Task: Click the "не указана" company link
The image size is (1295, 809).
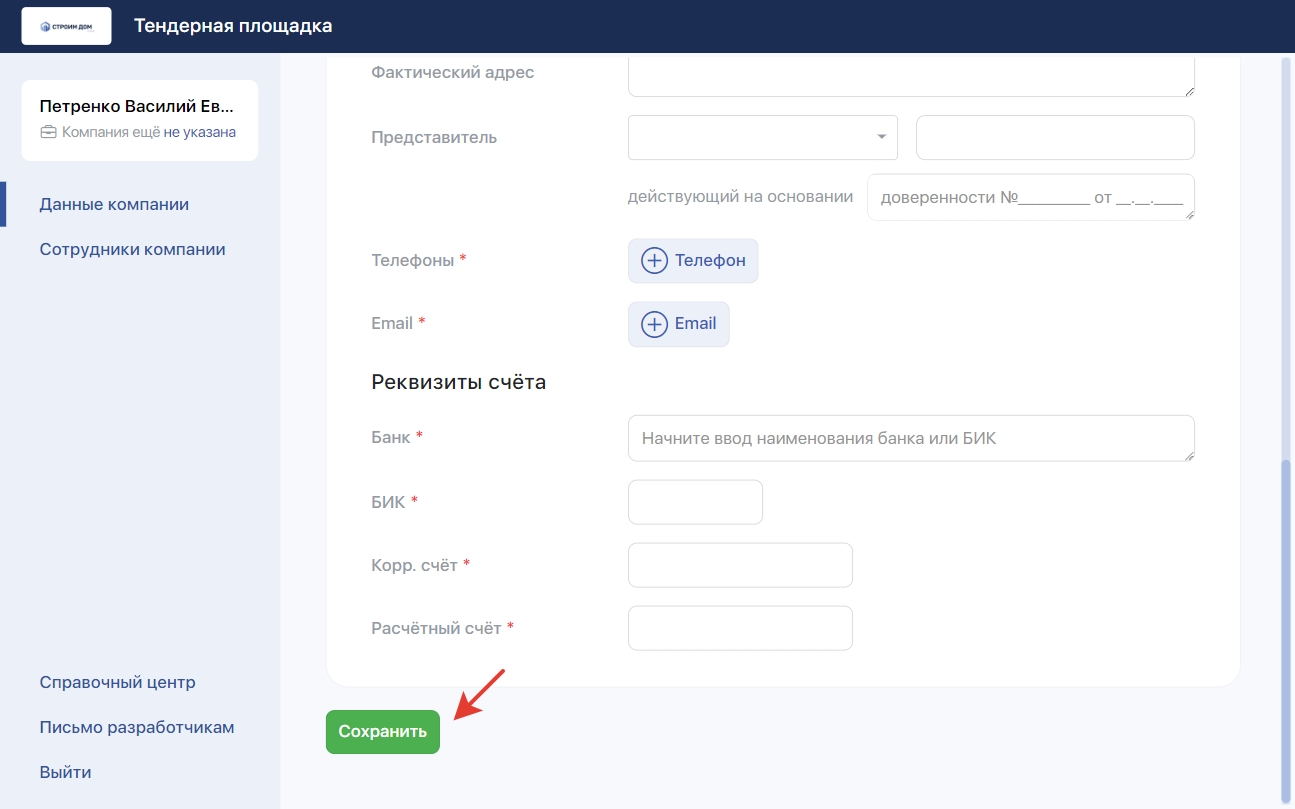Action: [199, 132]
